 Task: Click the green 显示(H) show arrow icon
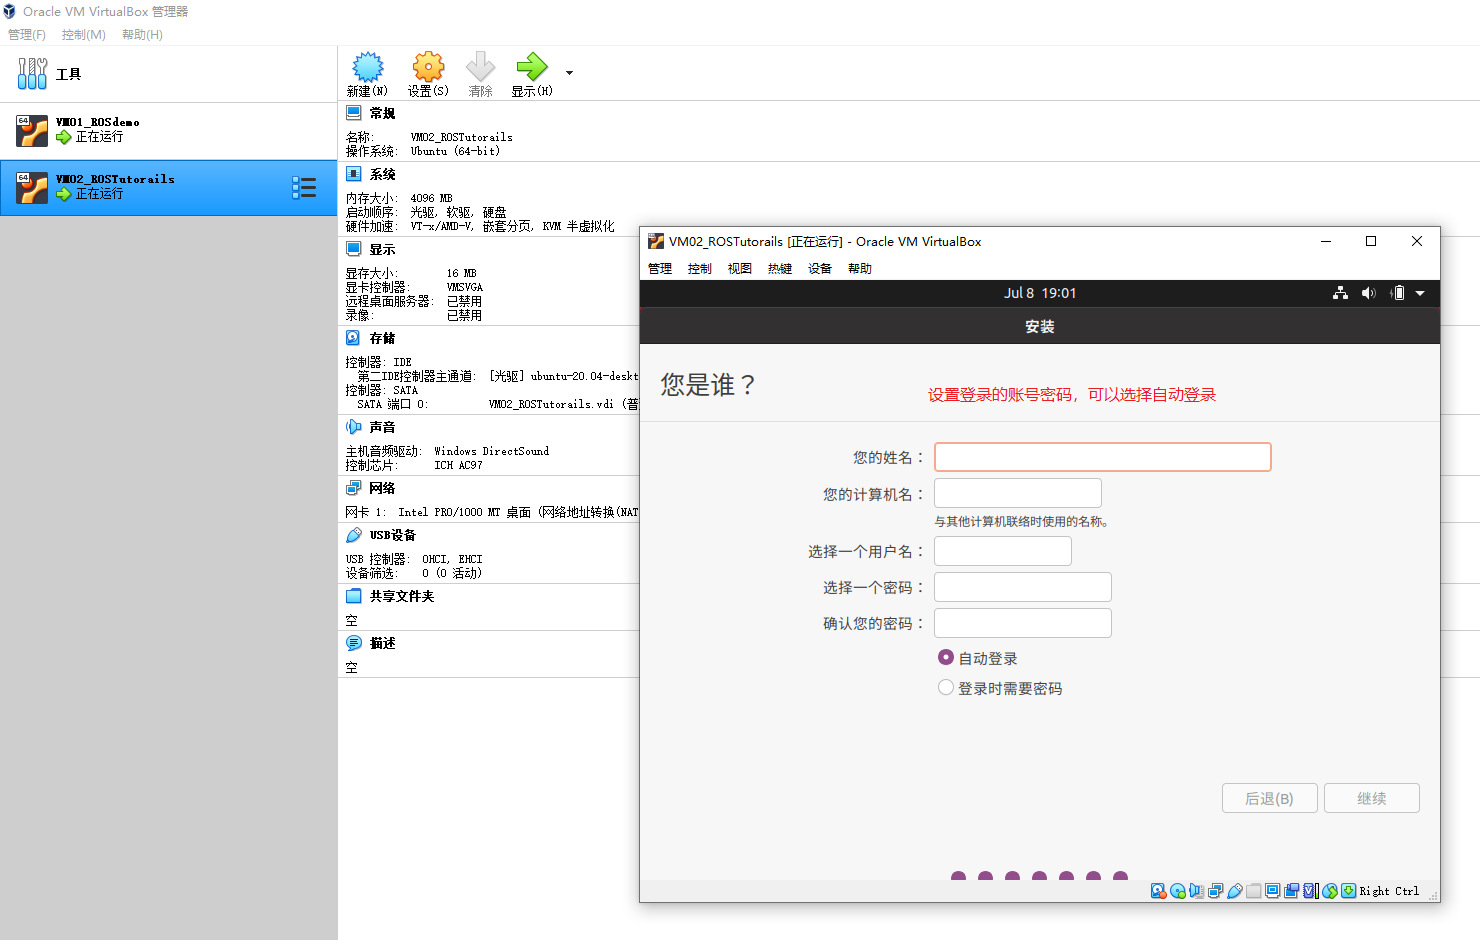531,70
